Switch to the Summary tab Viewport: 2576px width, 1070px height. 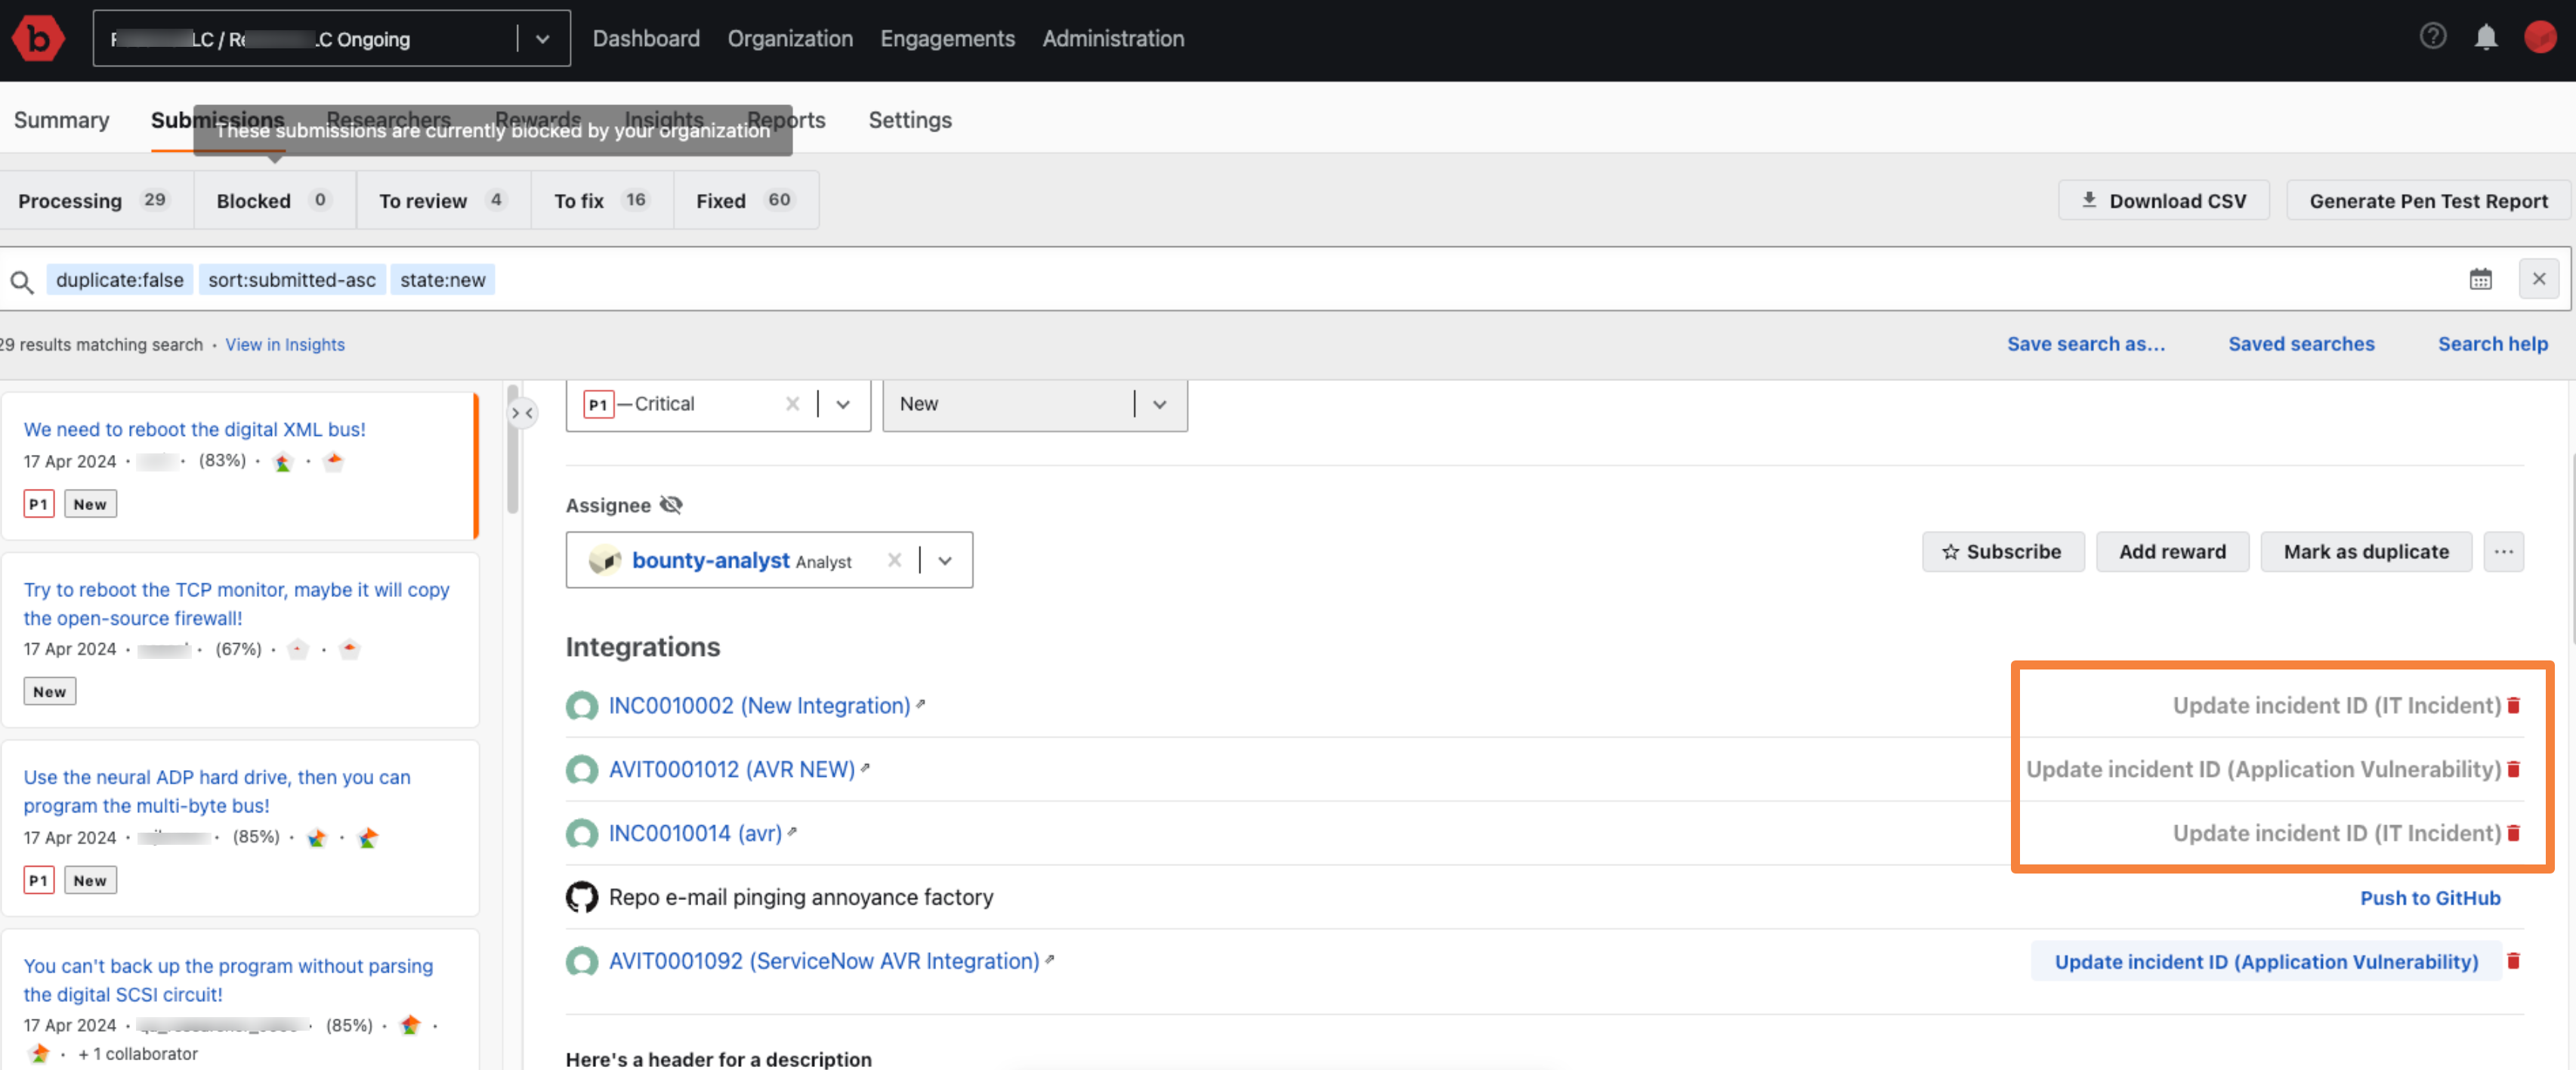(x=62, y=120)
